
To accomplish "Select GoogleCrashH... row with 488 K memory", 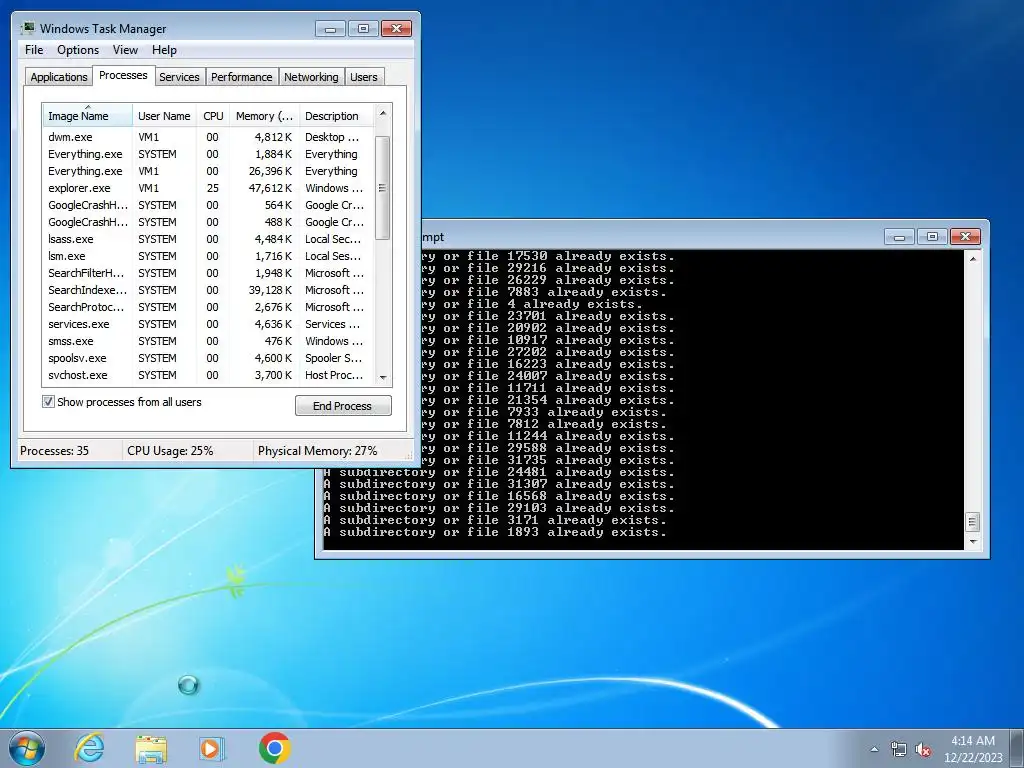I will tap(208, 222).
